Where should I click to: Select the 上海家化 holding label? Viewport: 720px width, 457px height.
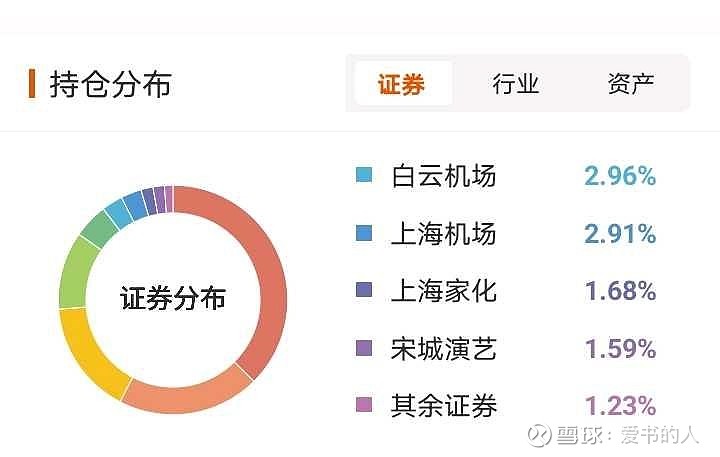coord(444,291)
